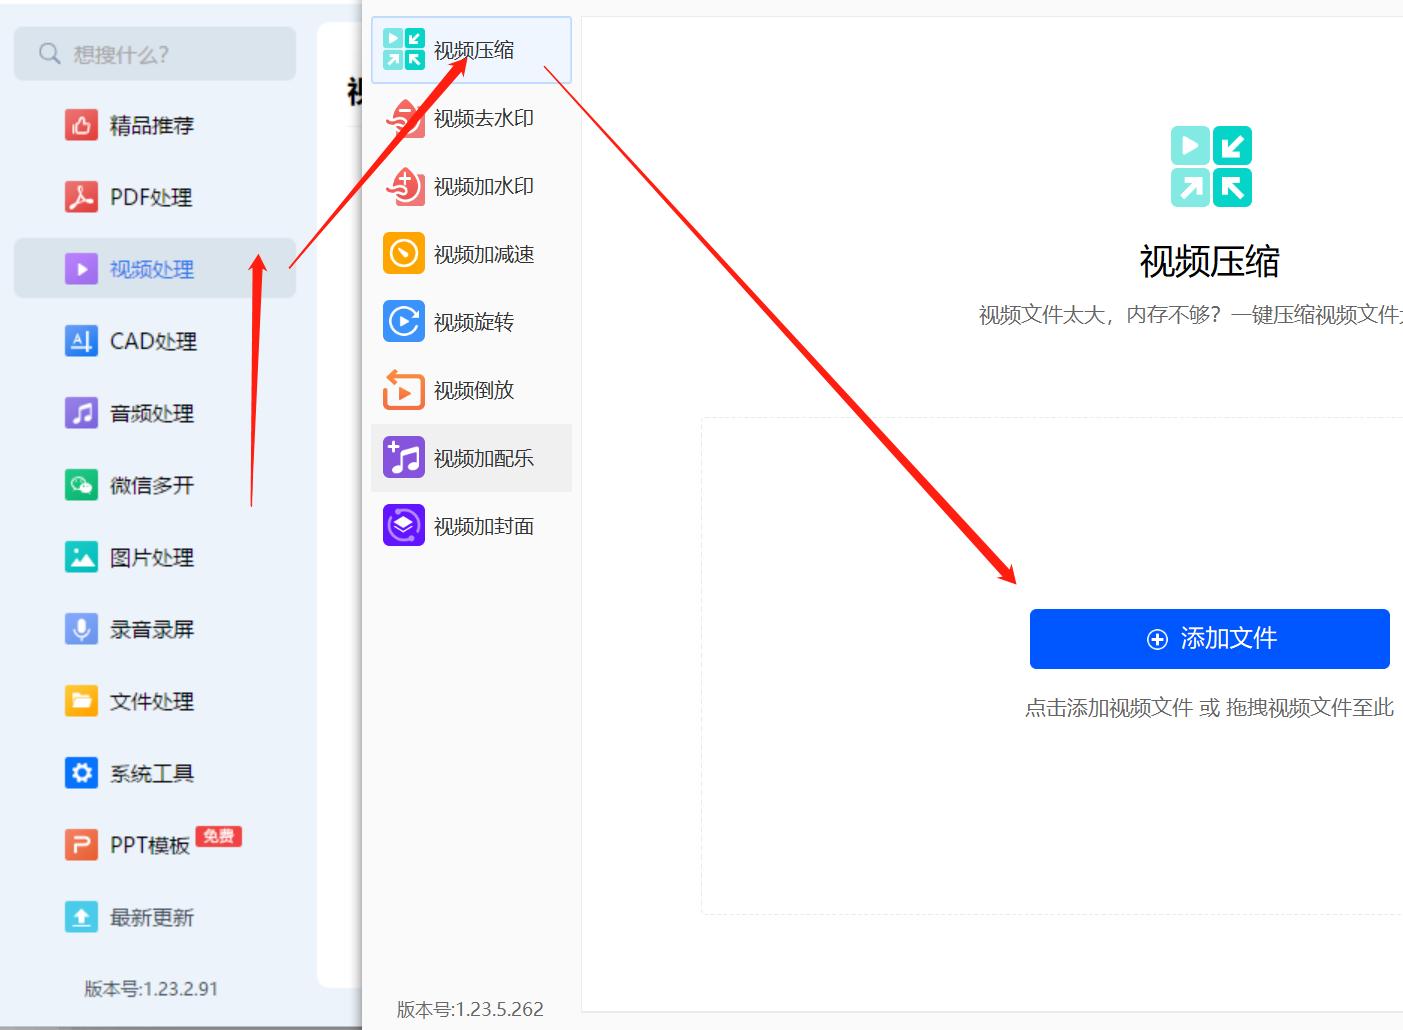Open the 视频加配乐 tool

pos(470,458)
